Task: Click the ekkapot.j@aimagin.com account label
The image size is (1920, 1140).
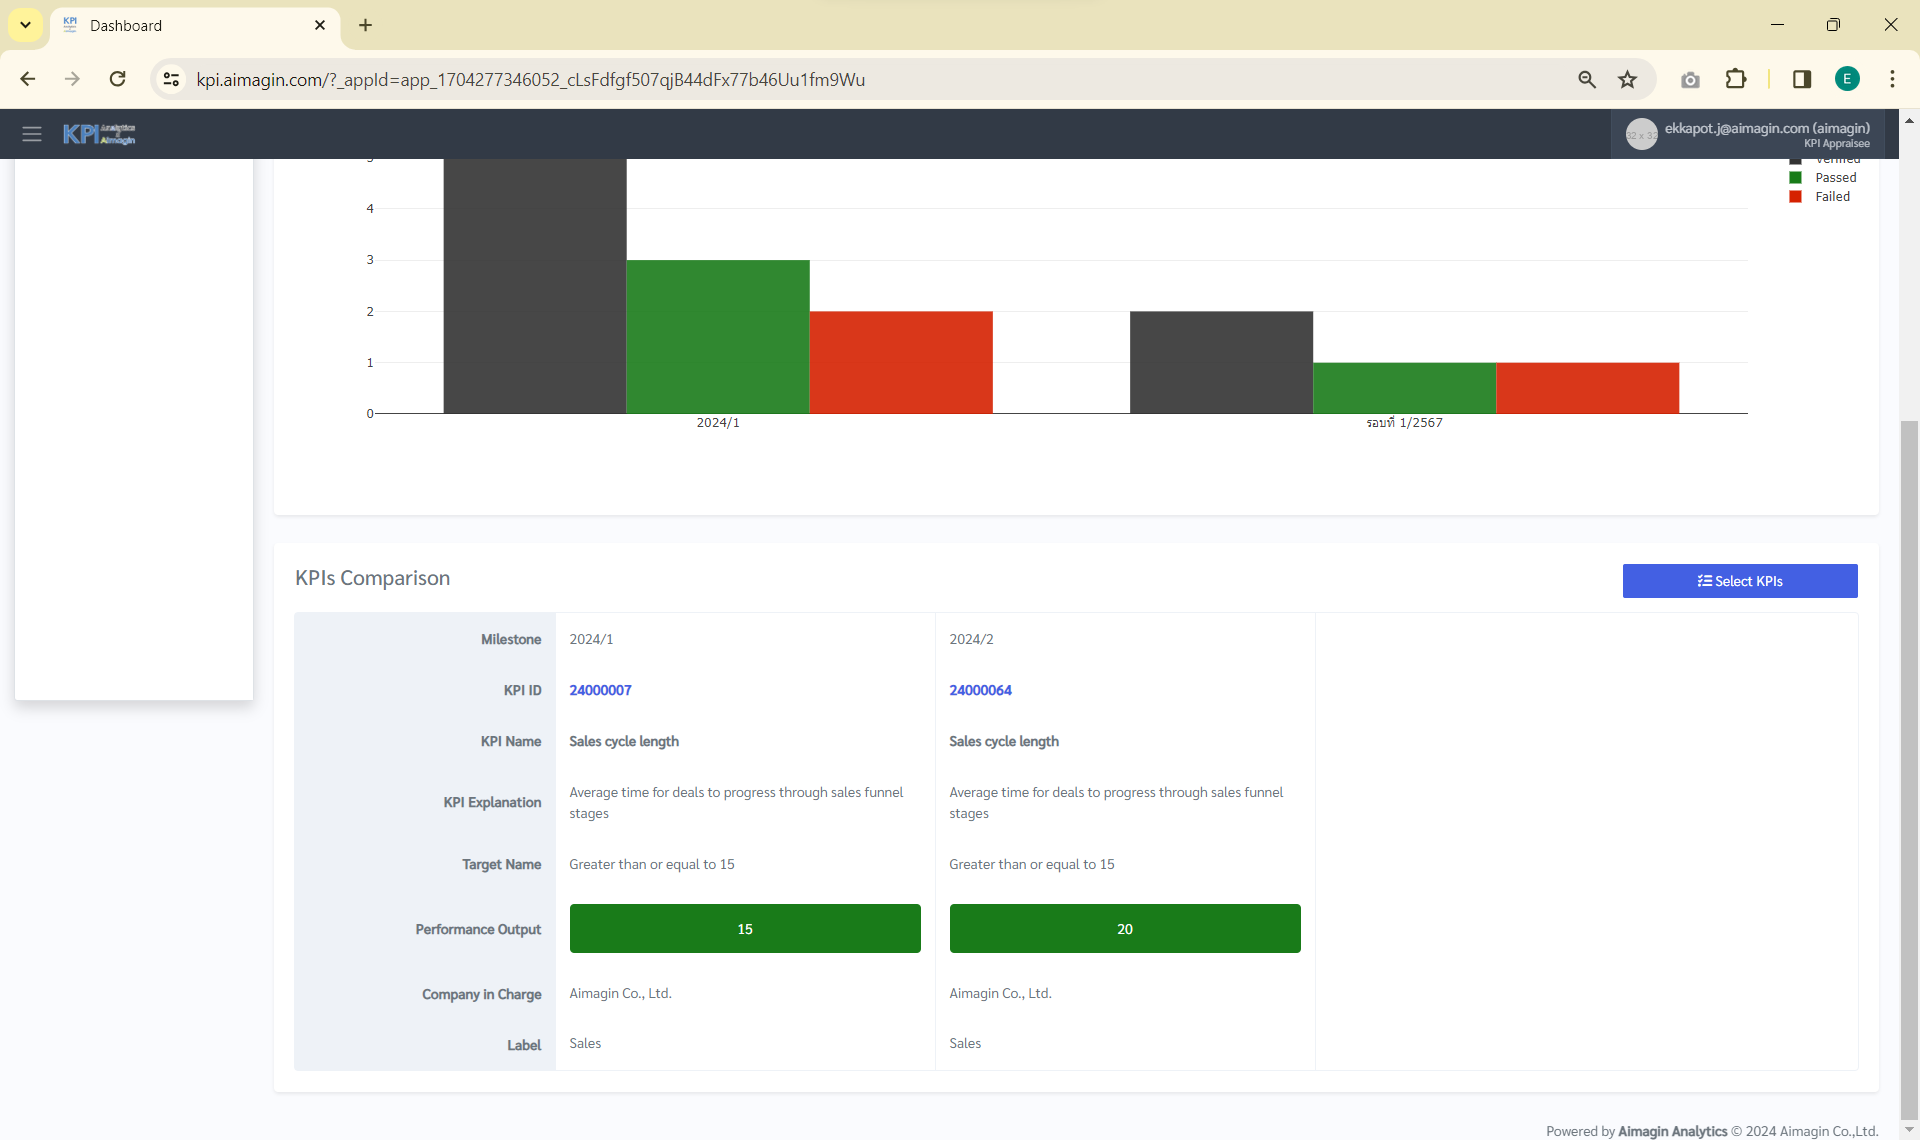Action: pyautogui.click(x=1767, y=128)
